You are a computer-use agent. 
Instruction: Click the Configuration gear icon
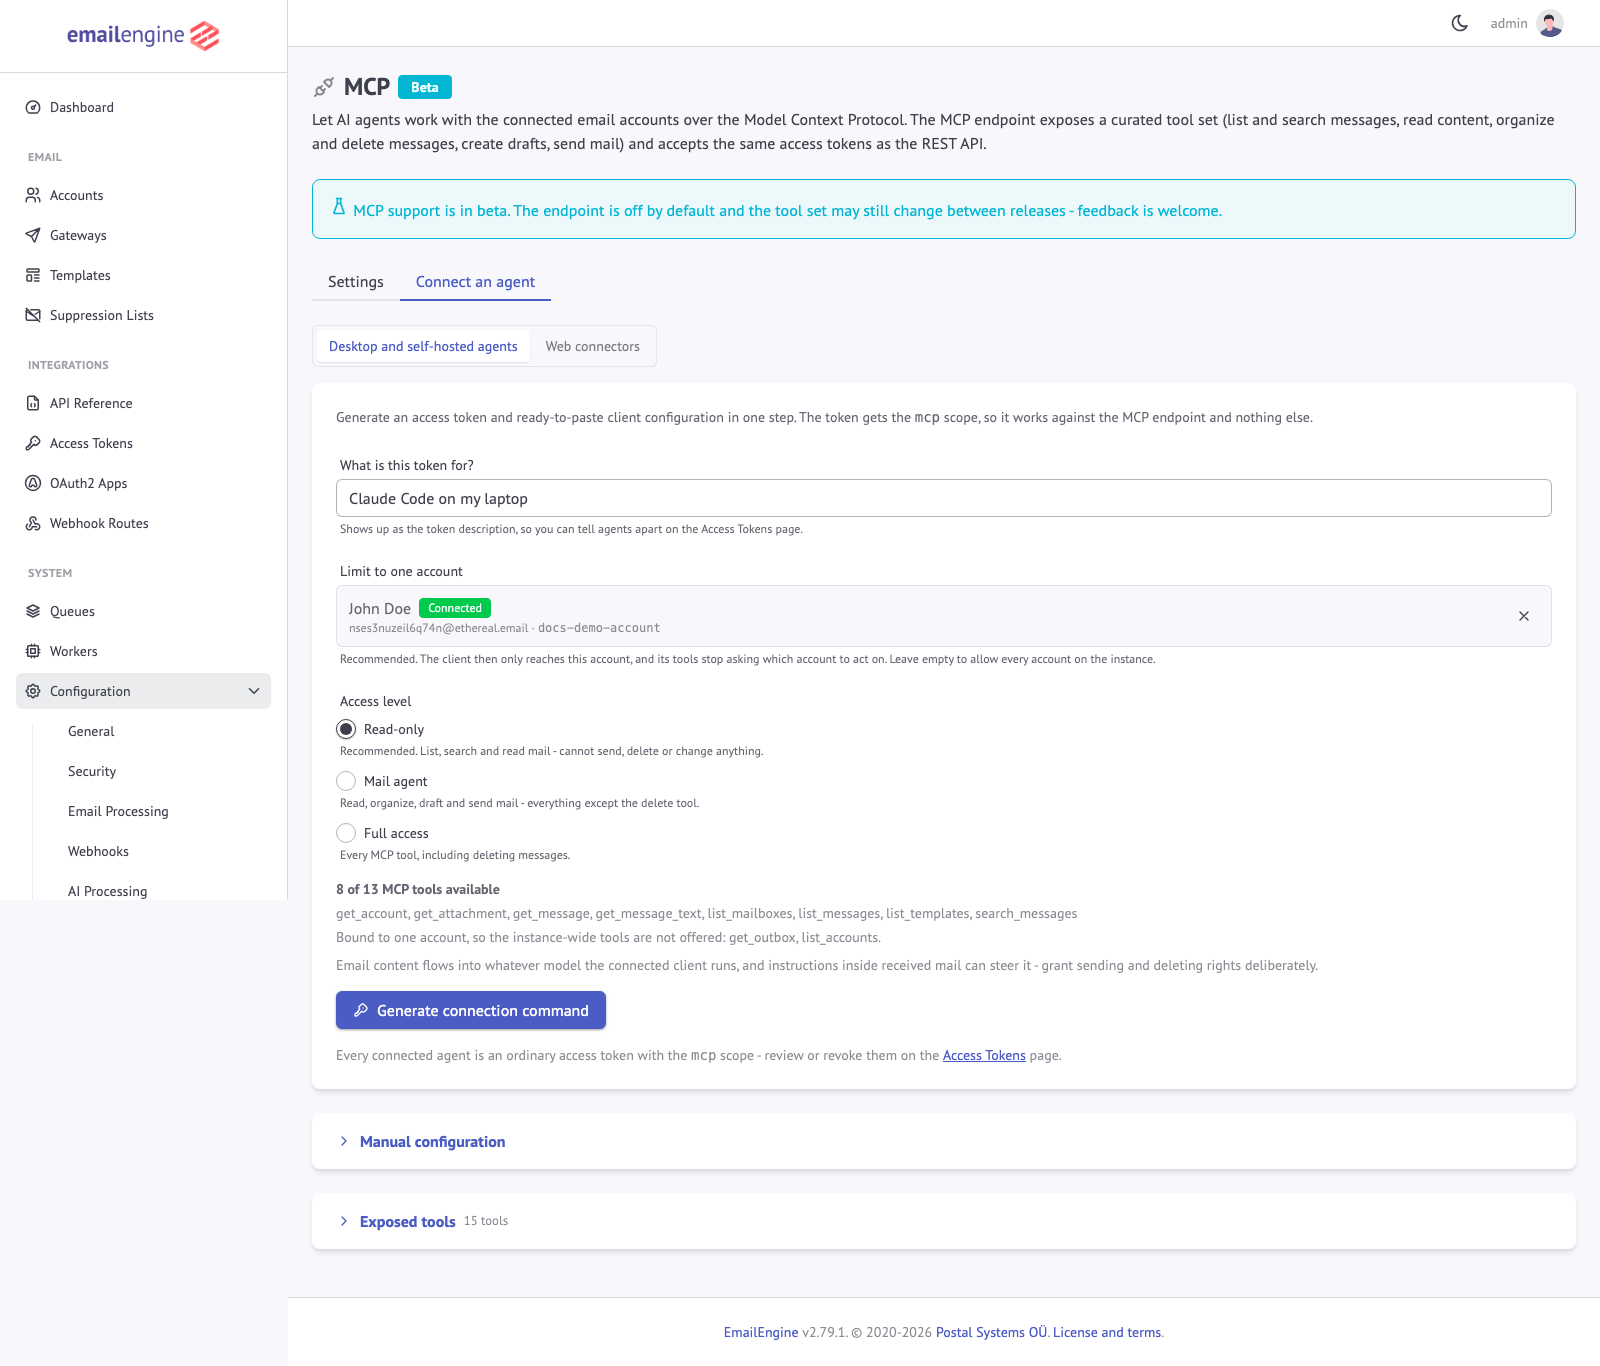pos(33,691)
